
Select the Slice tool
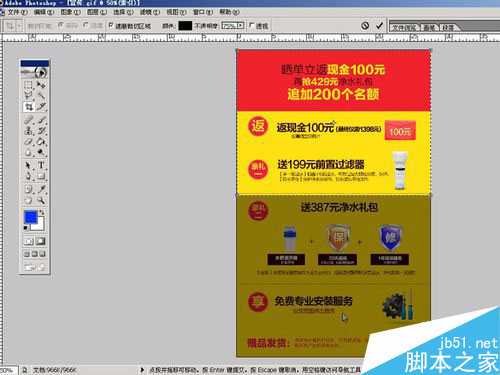(41, 107)
